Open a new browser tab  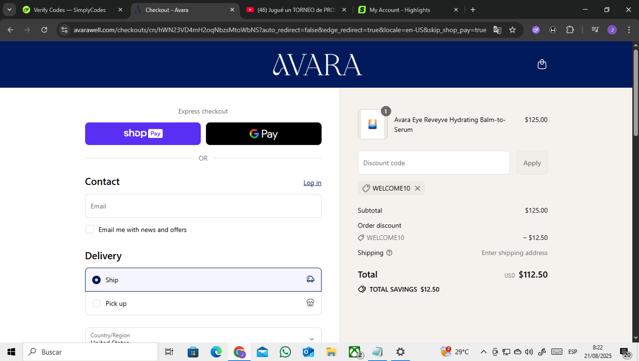473,9
